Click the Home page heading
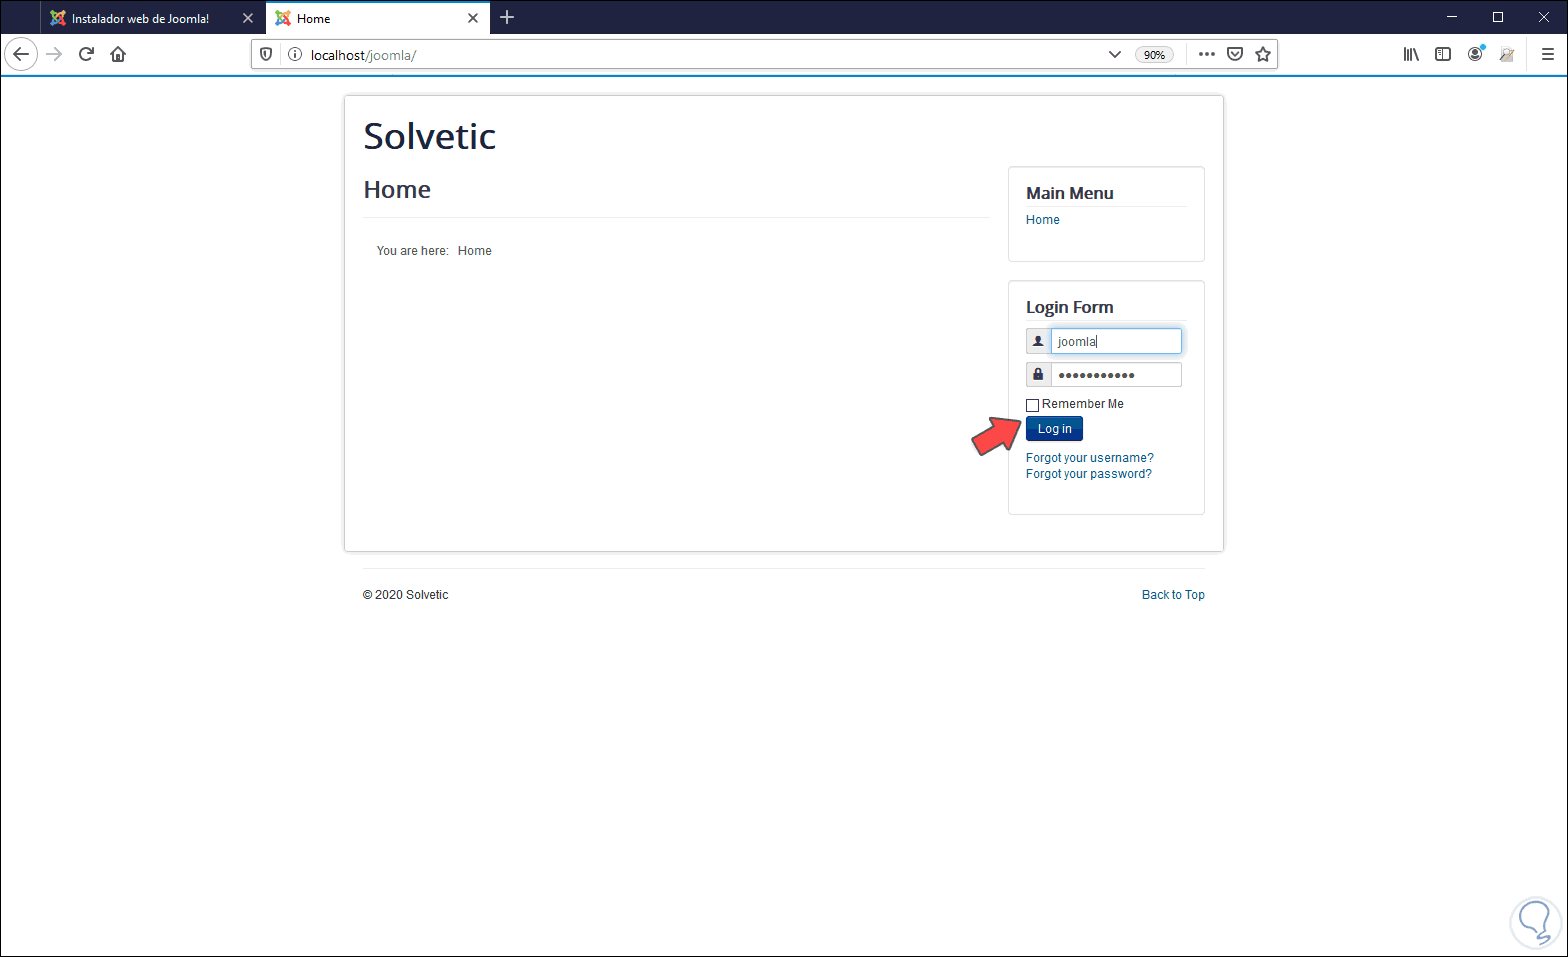 [x=397, y=190]
